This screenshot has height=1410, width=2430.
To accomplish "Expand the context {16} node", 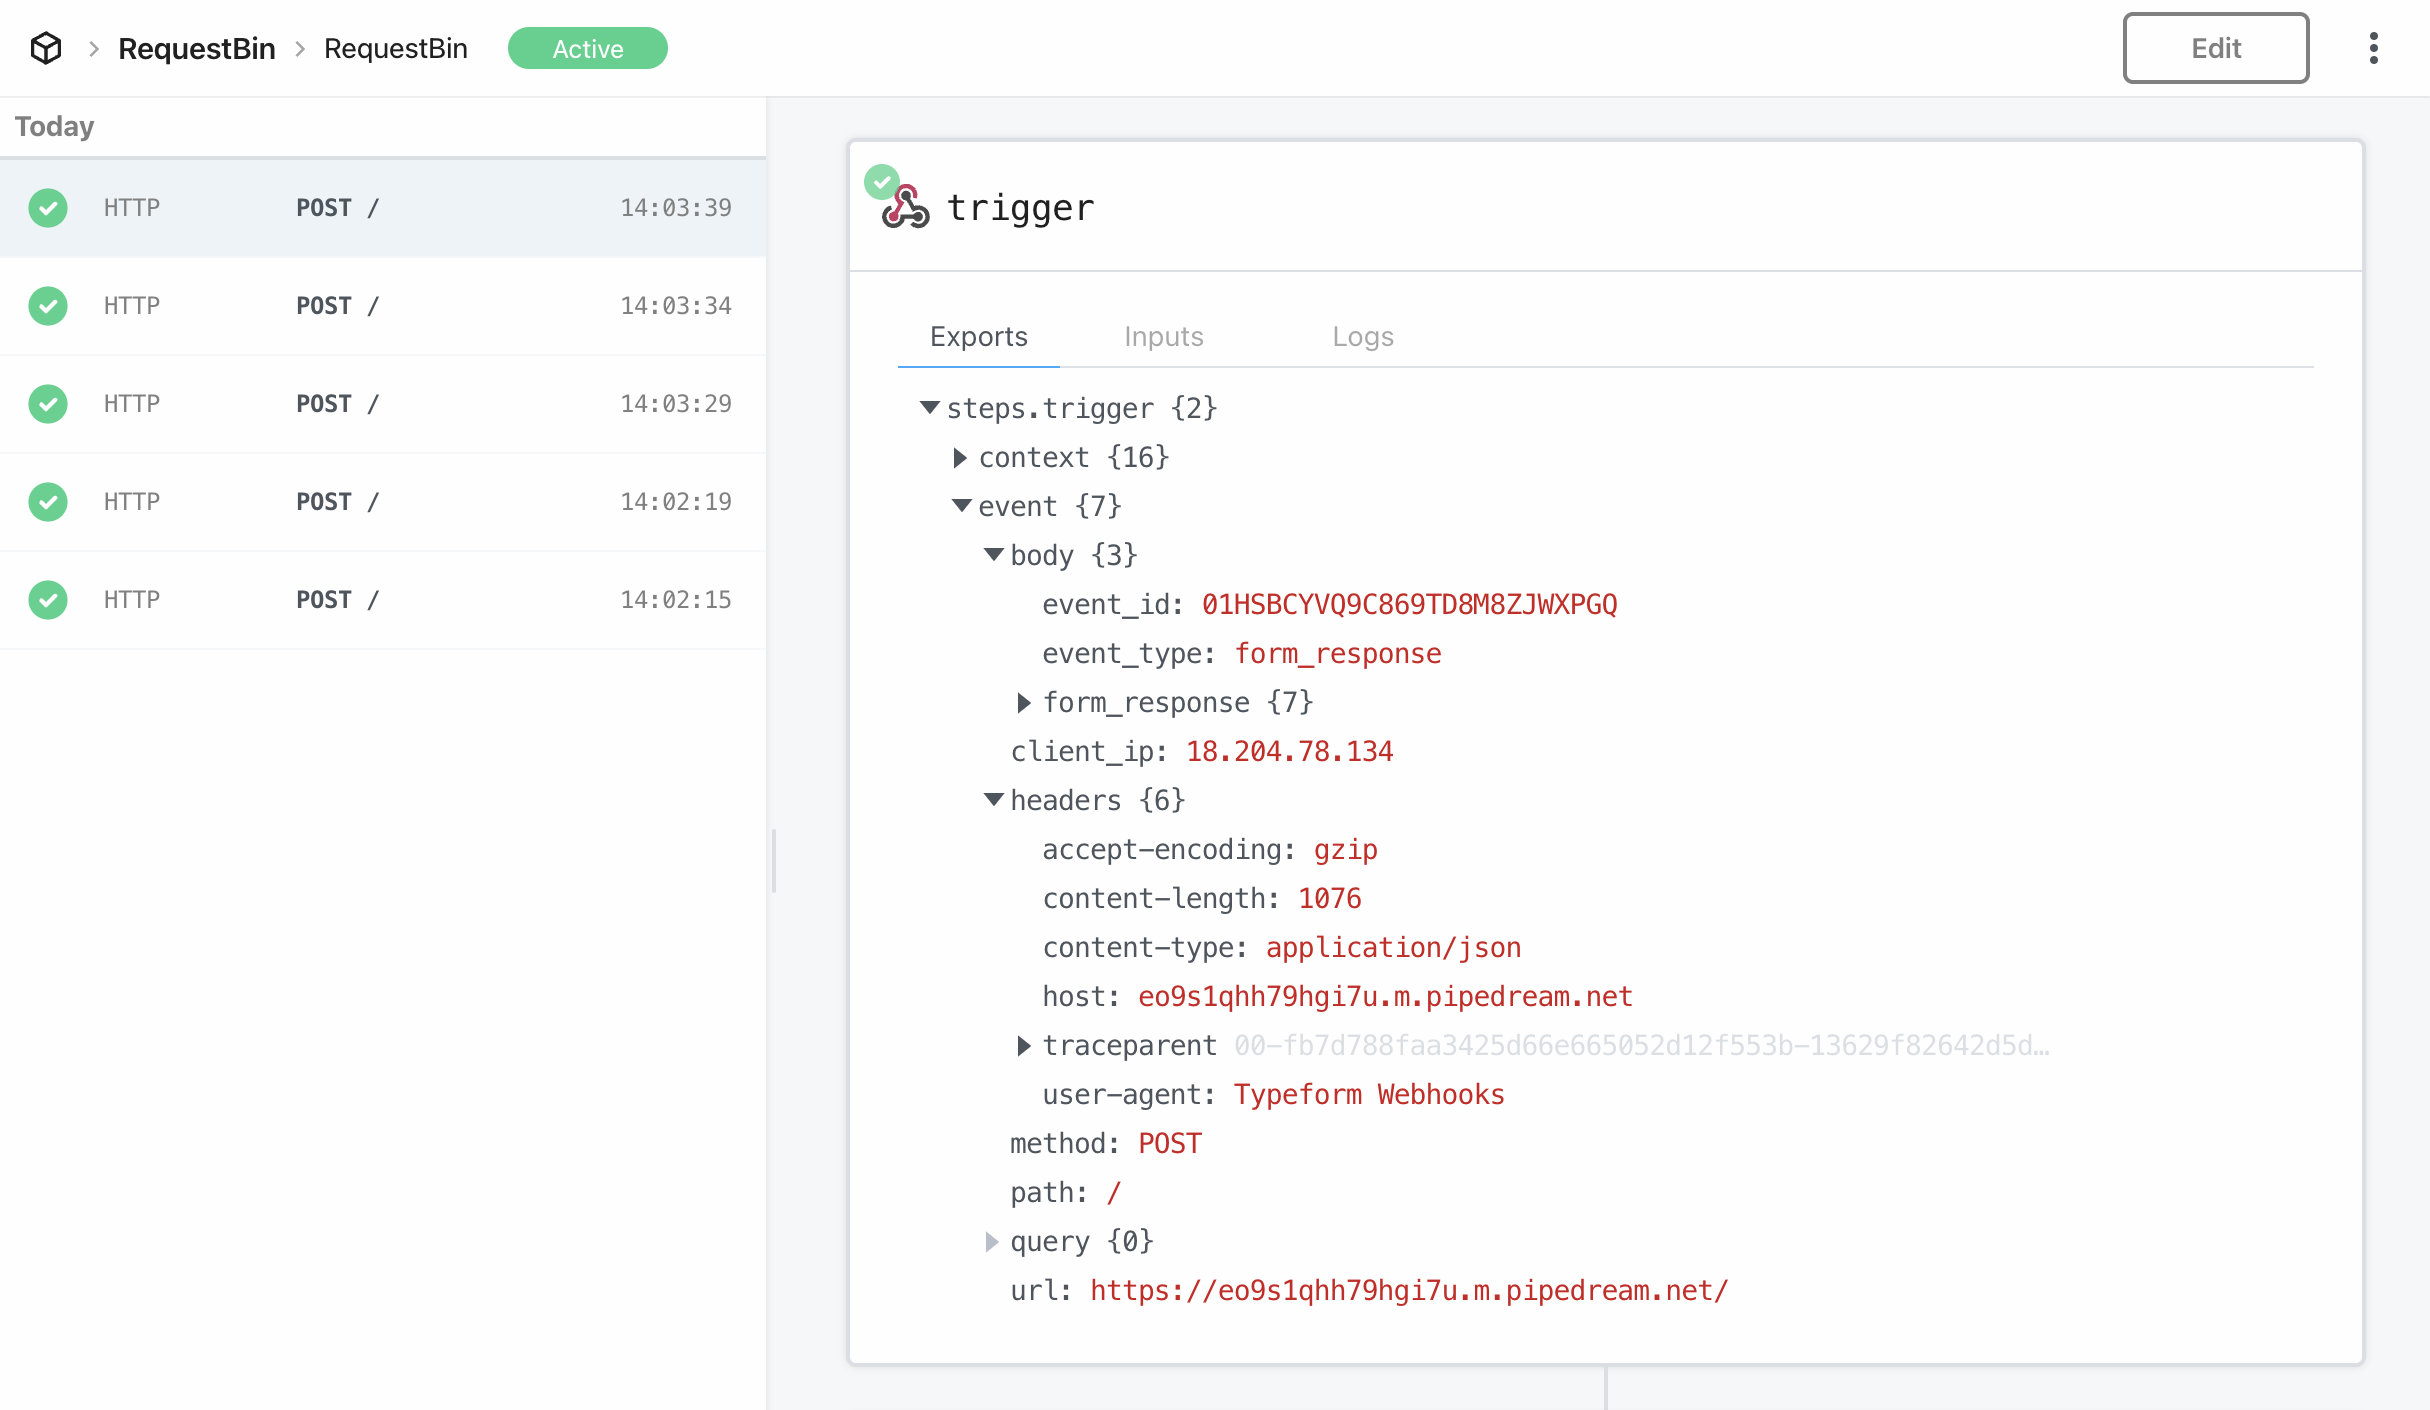I will coord(960,458).
